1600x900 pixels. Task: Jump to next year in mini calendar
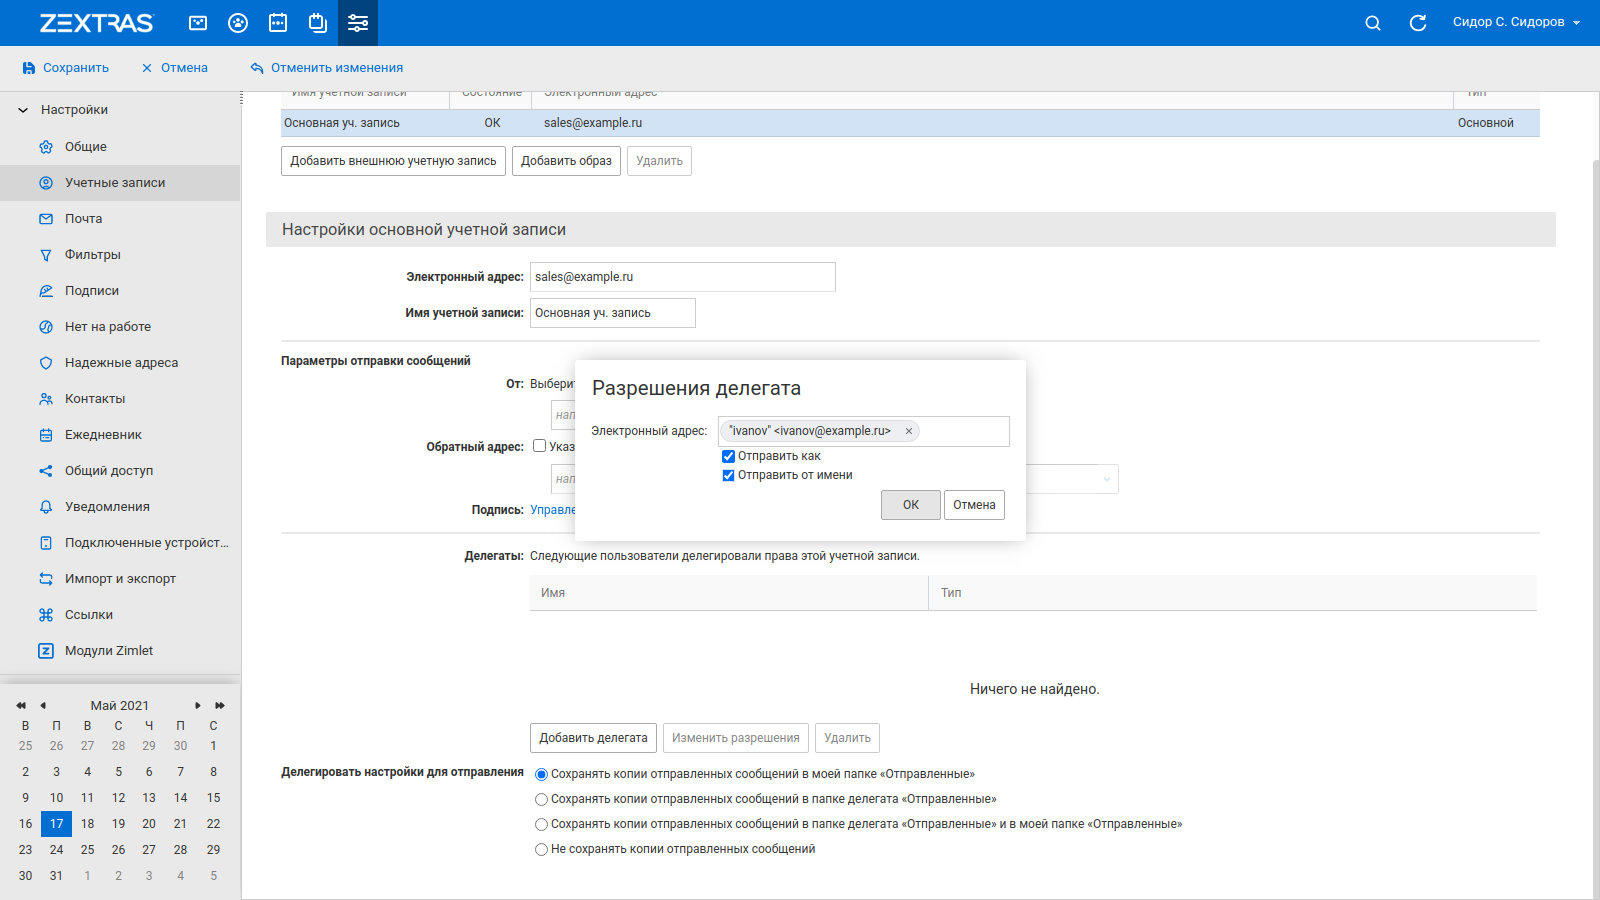click(x=220, y=706)
